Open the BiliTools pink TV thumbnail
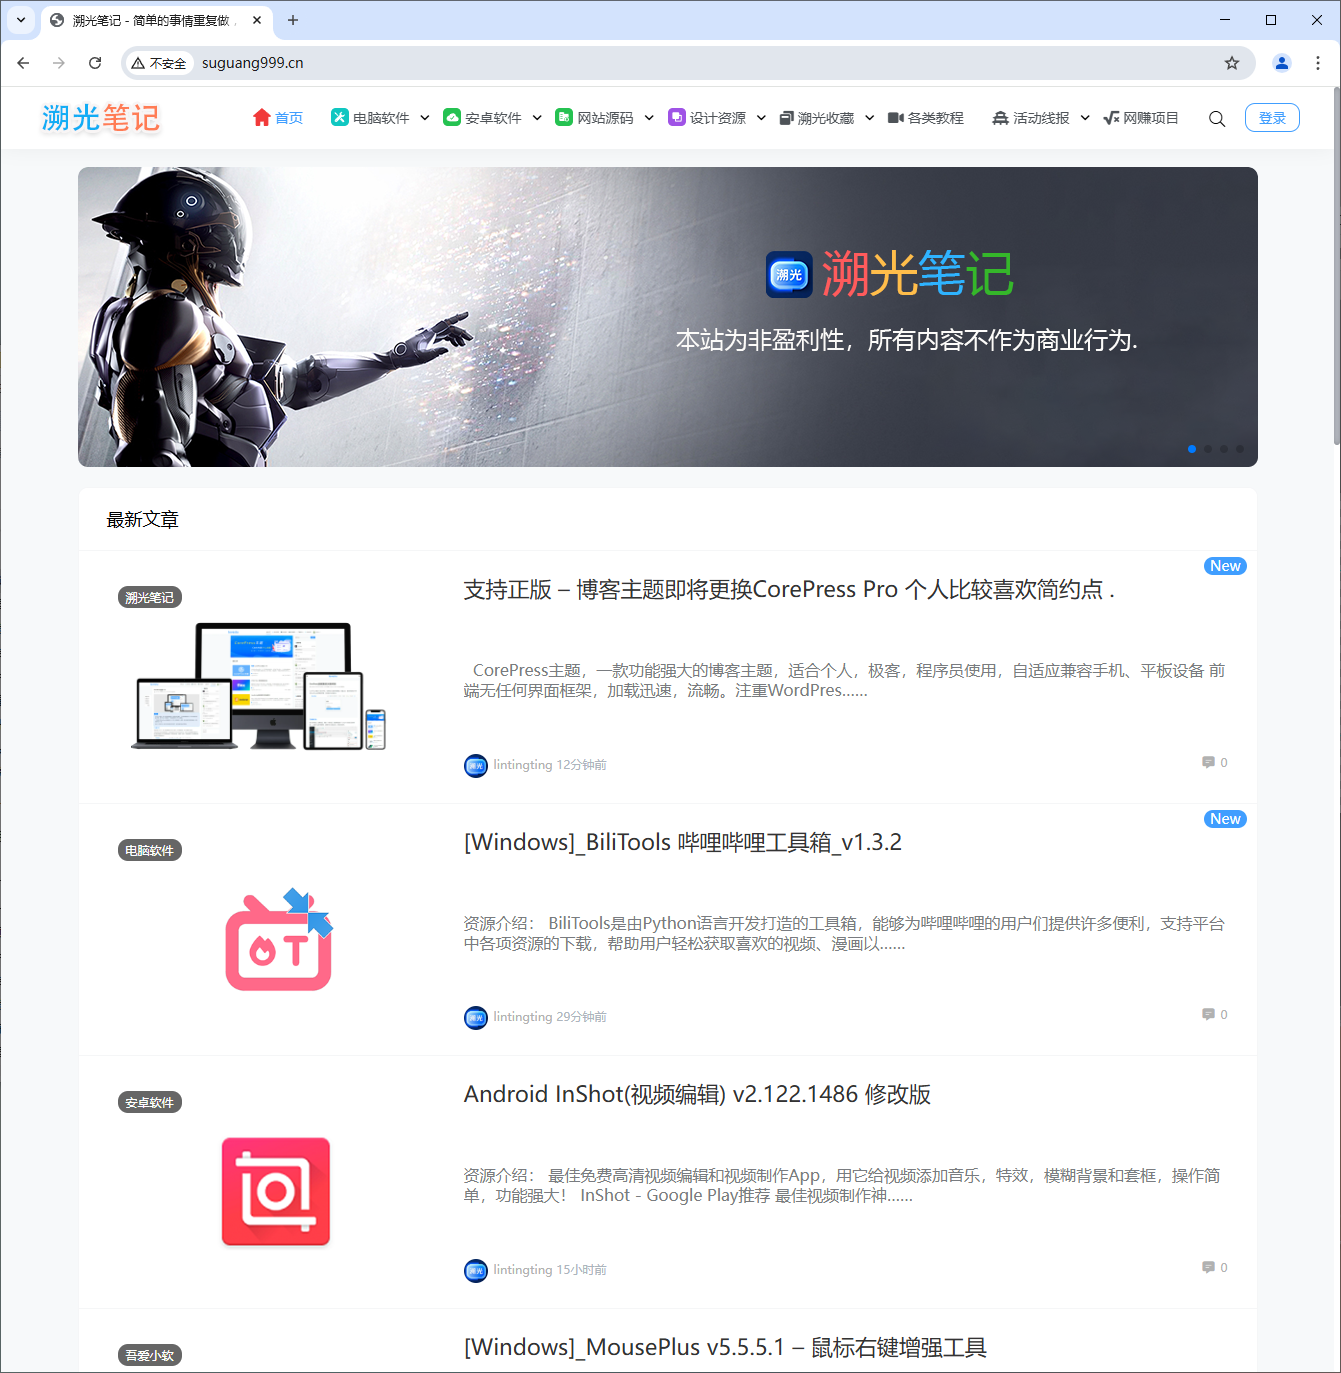 pos(279,939)
